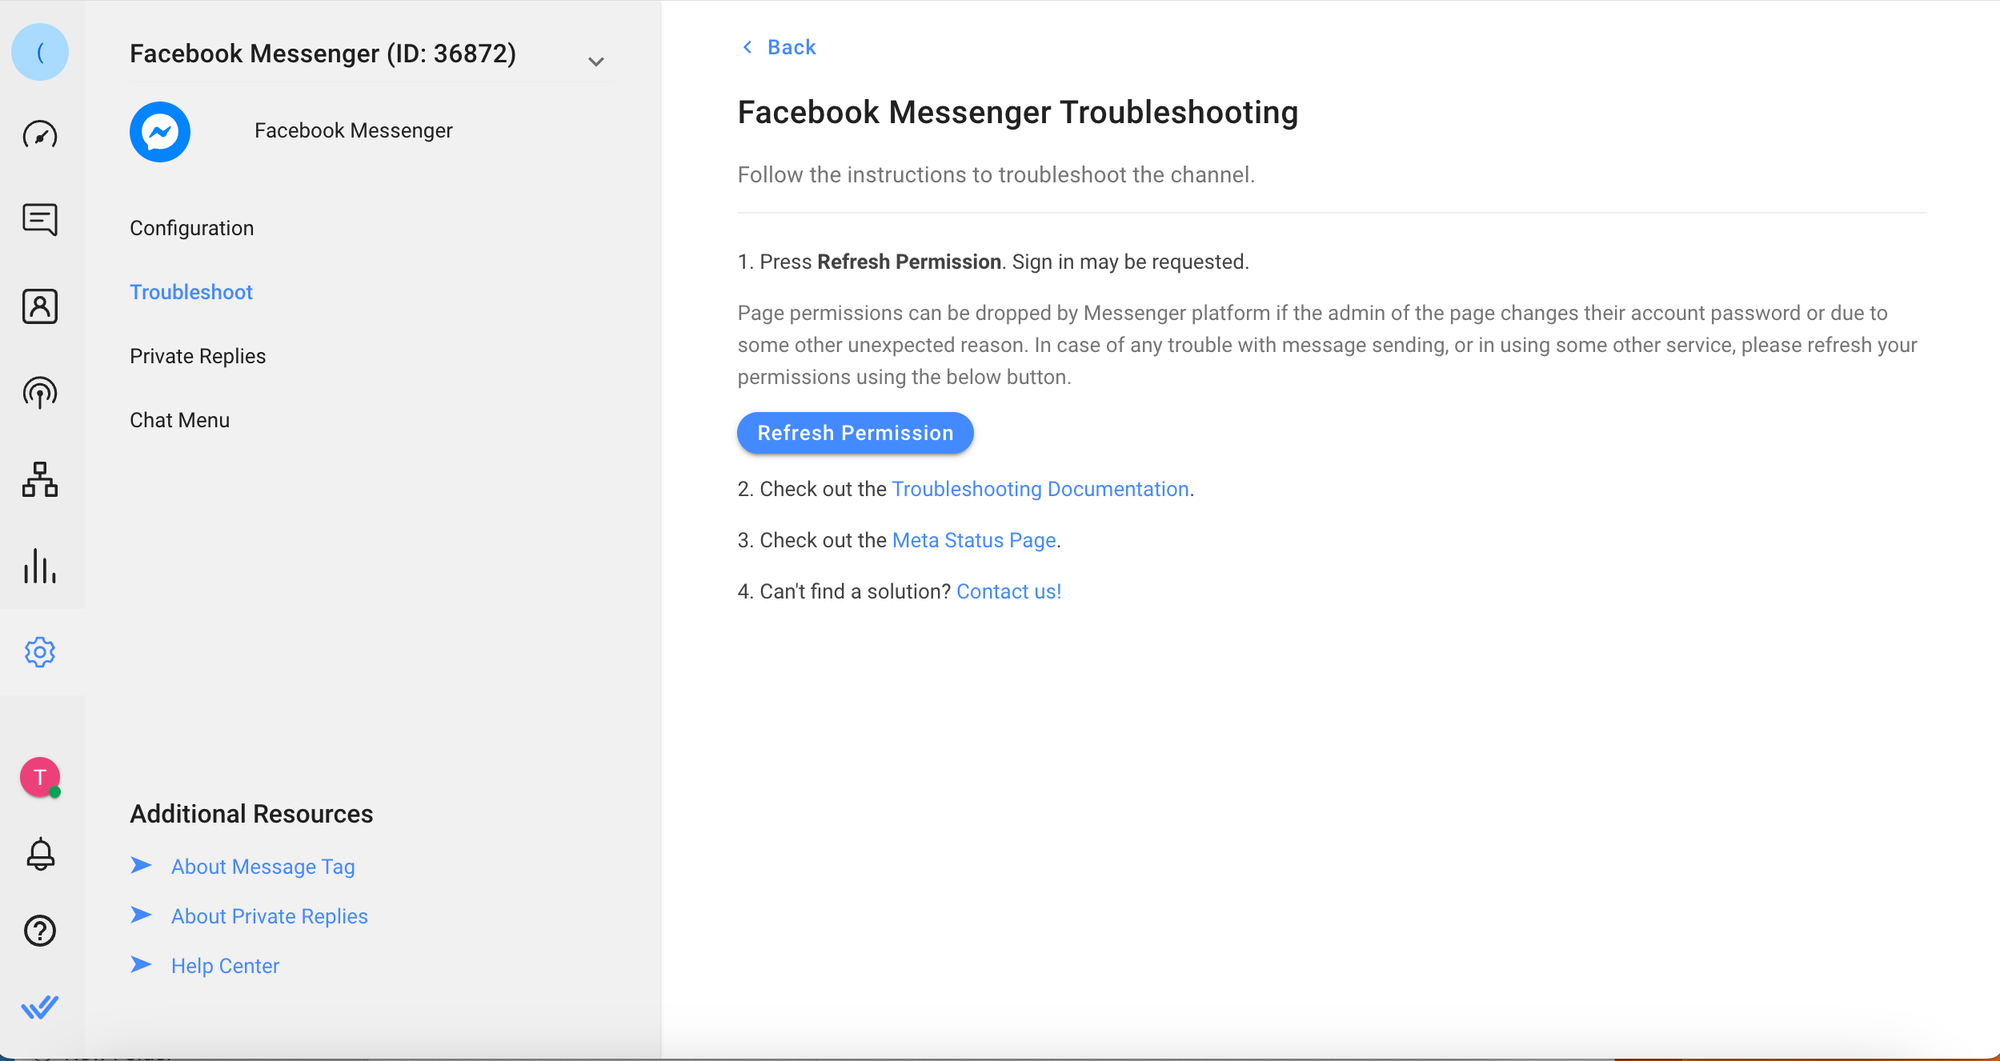Open the reports bar chart icon
Viewport: 2000px width, 1061px height.
click(x=40, y=566)
